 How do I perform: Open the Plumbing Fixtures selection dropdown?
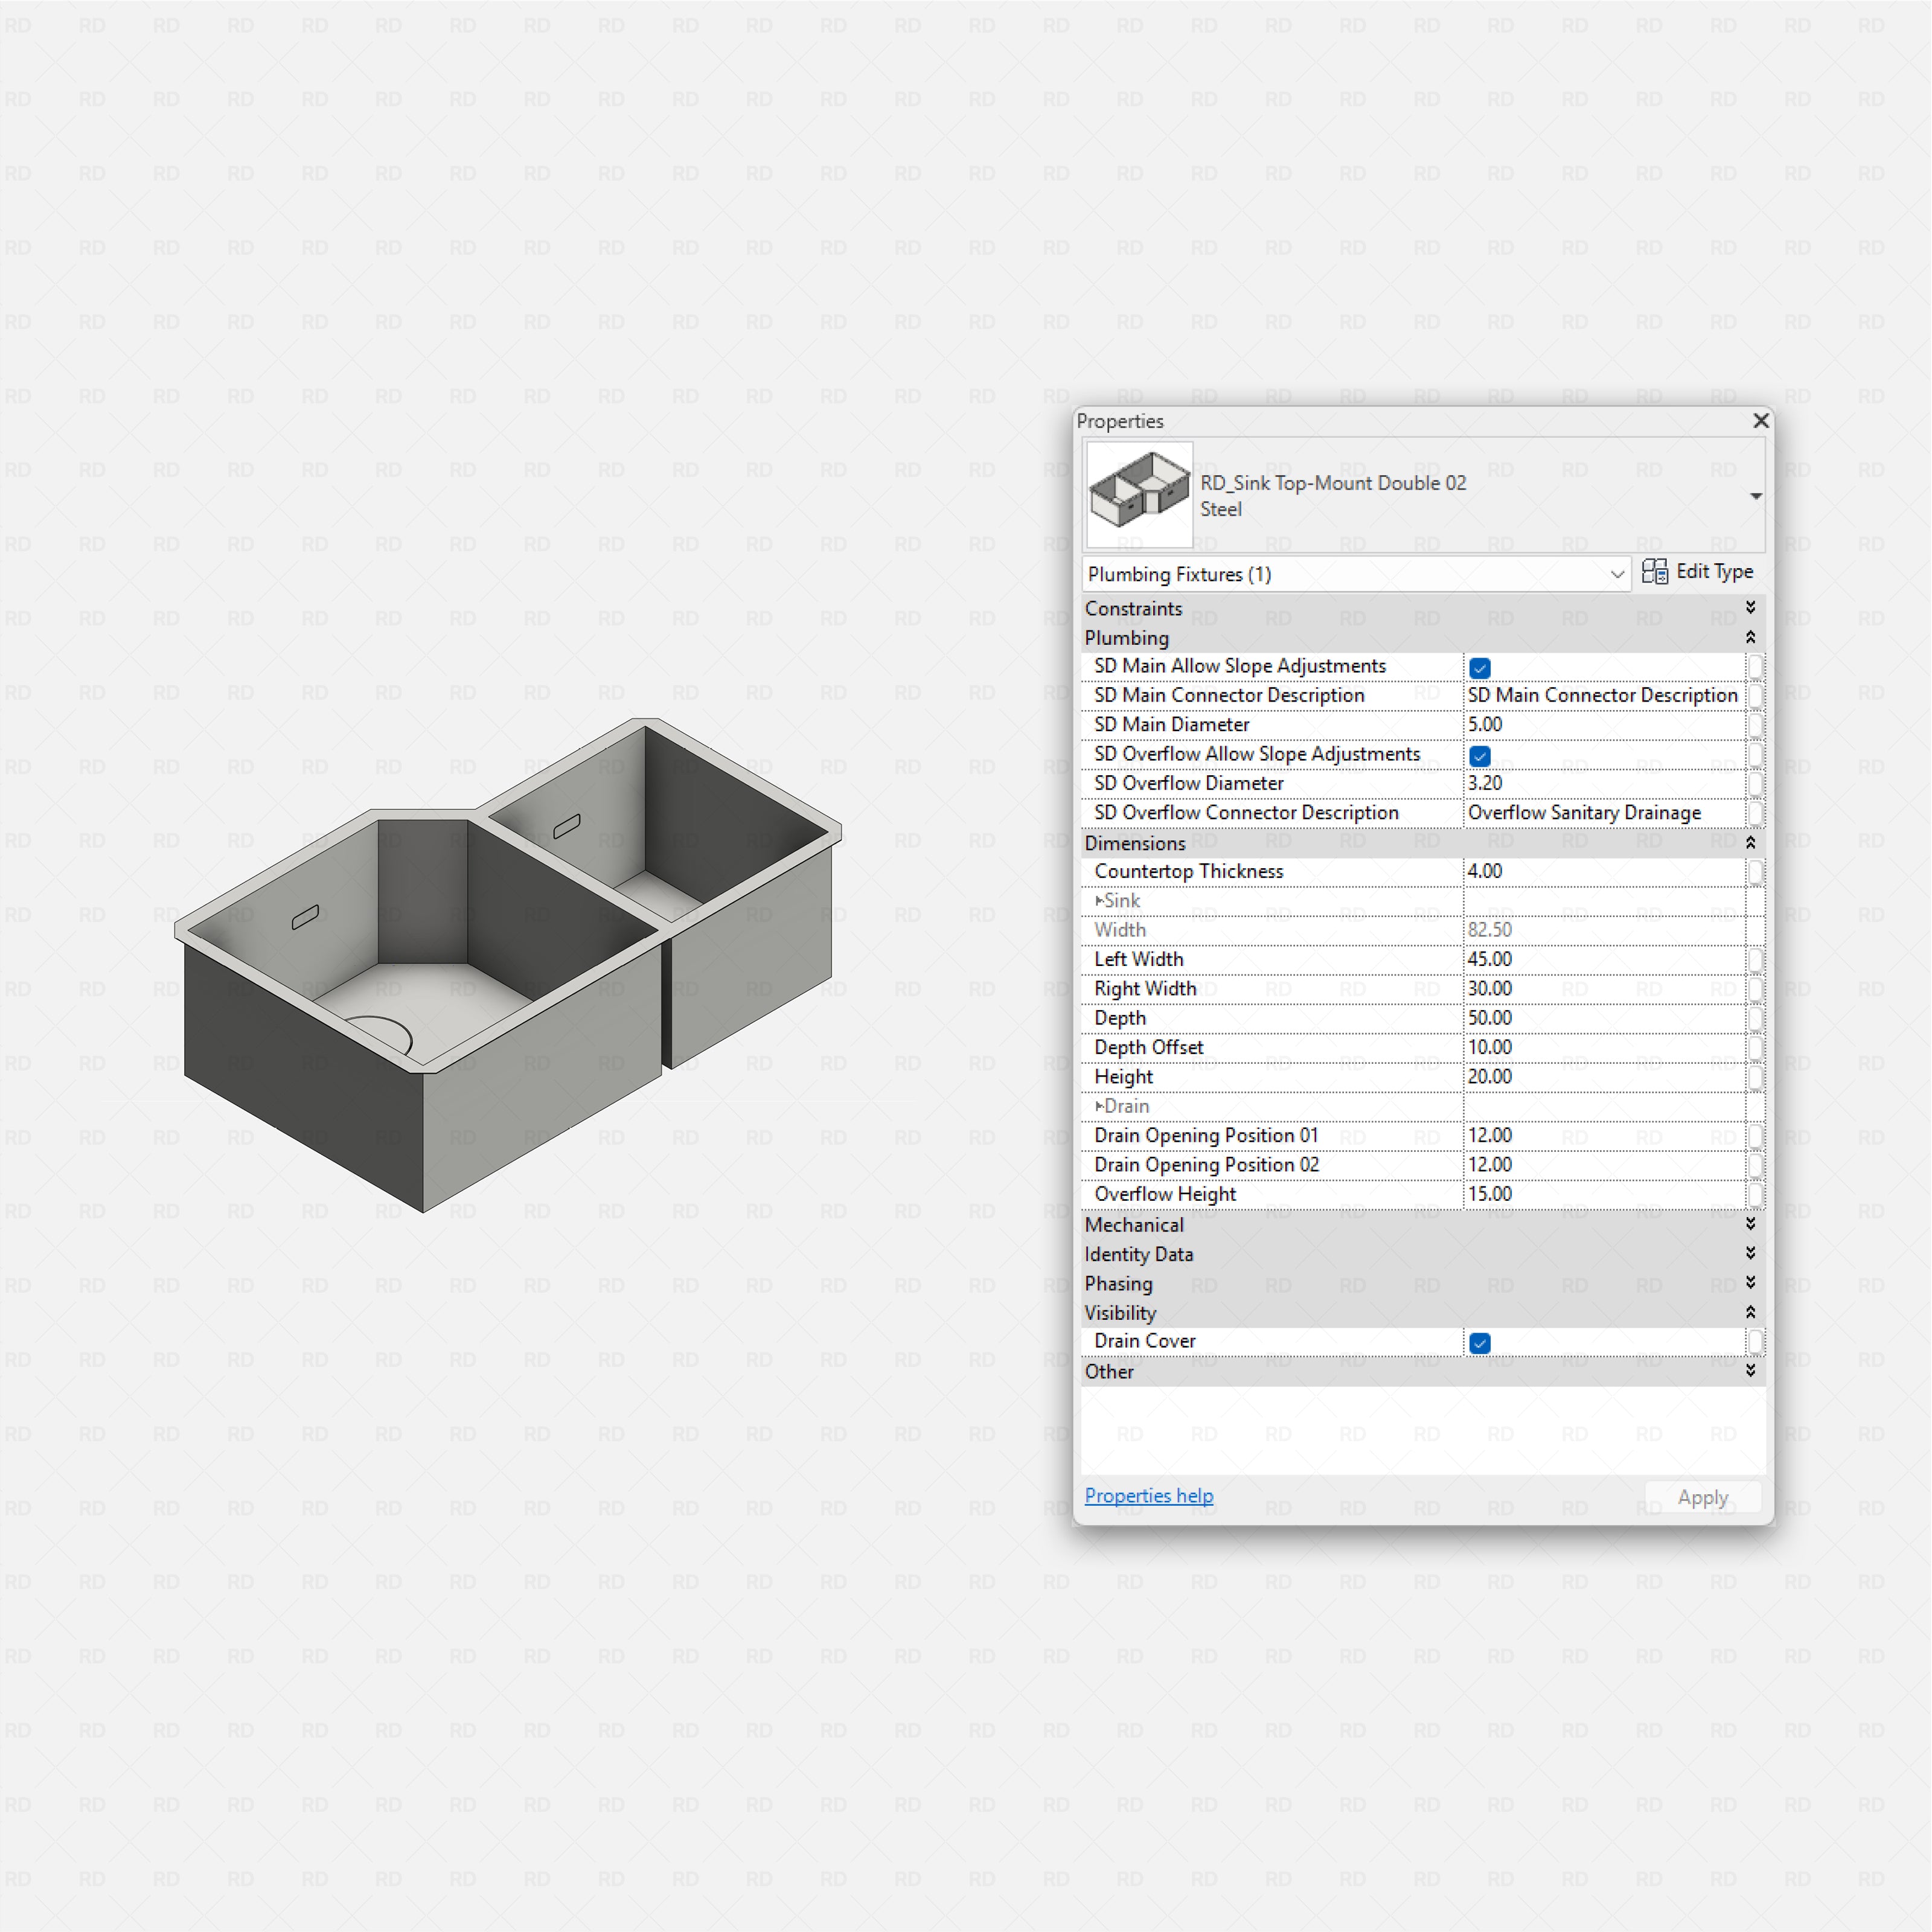(x=1618, y=574)
